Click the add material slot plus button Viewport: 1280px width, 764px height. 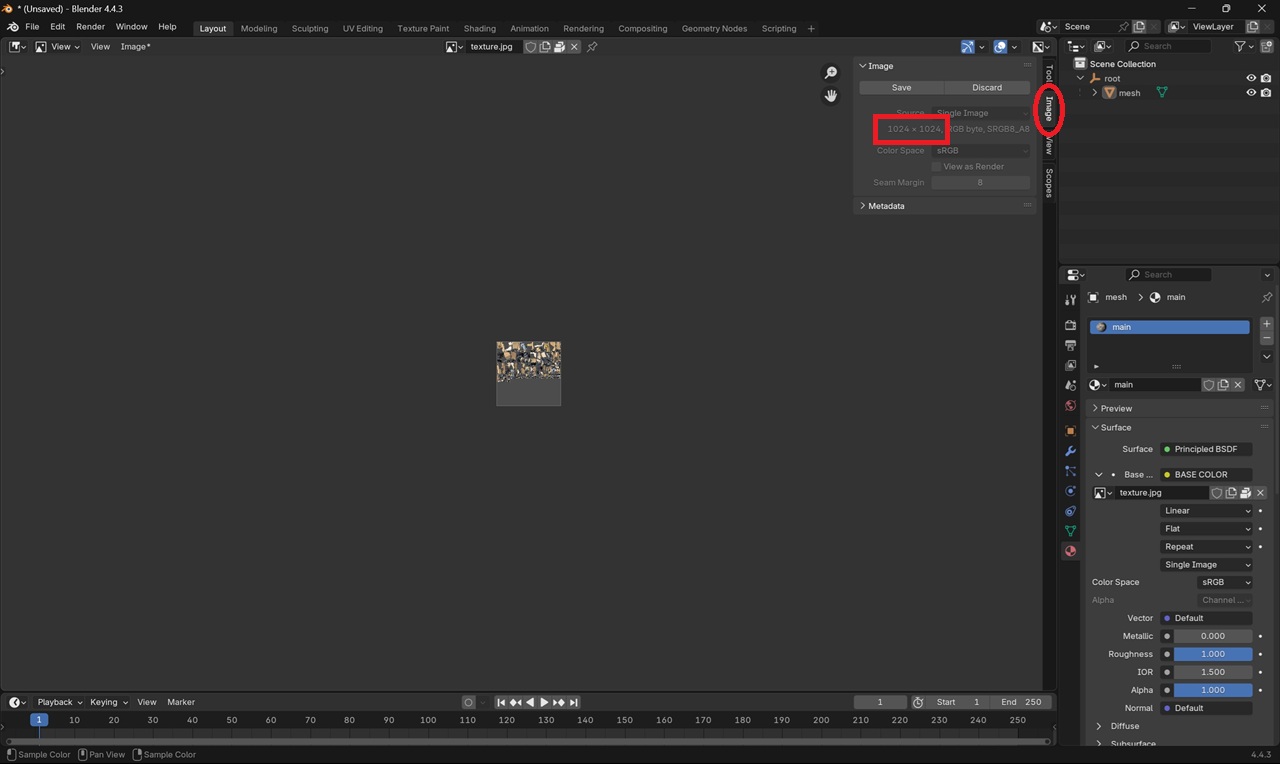1266,324
